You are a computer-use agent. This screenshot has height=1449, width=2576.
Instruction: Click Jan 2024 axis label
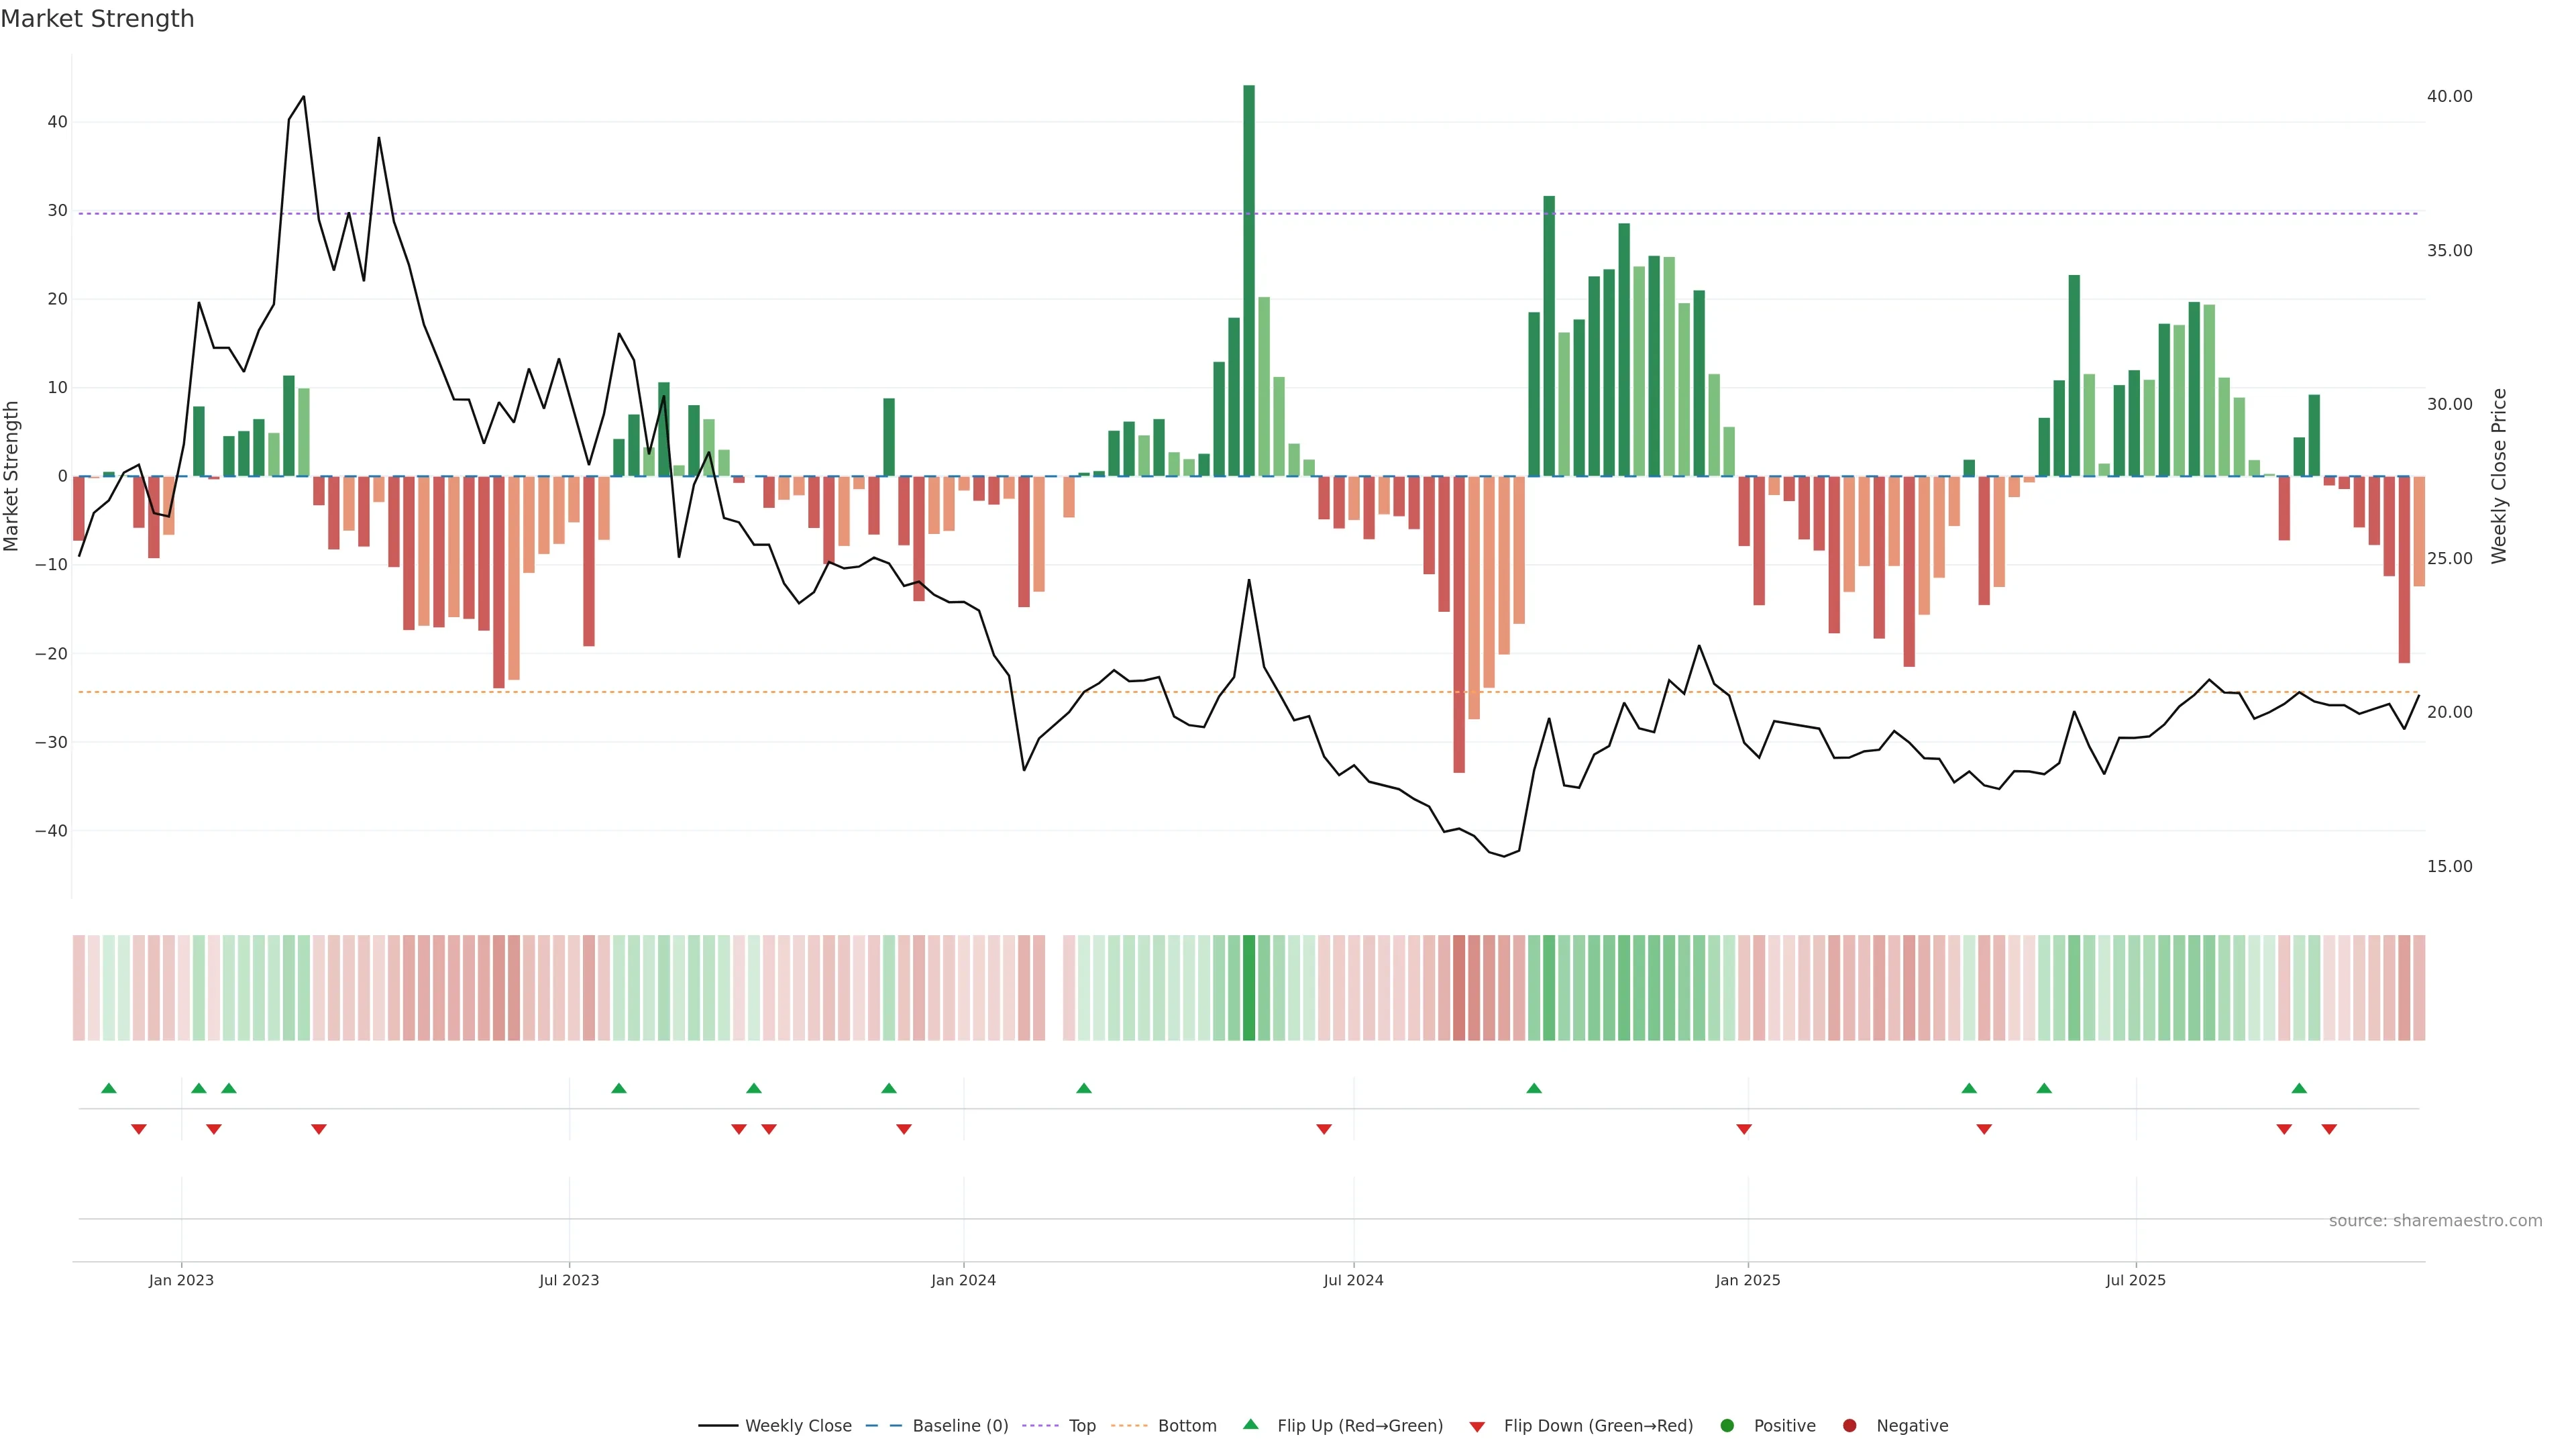(x=963, y=1280)
